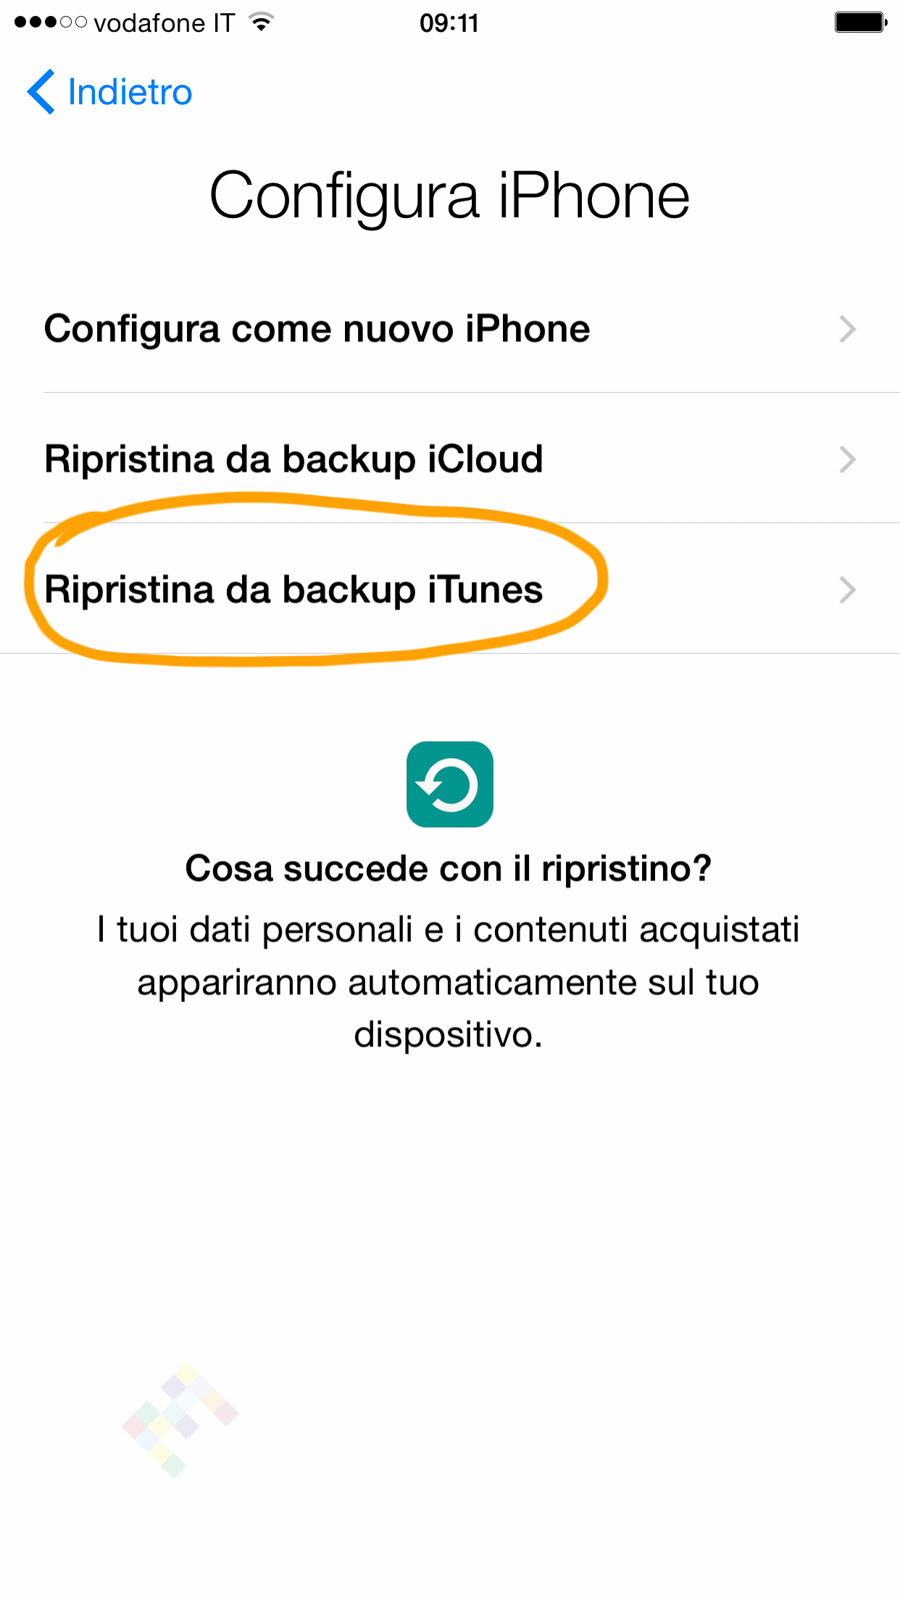Tap the Cosa succede con il ripristino heading

(448, 868)
